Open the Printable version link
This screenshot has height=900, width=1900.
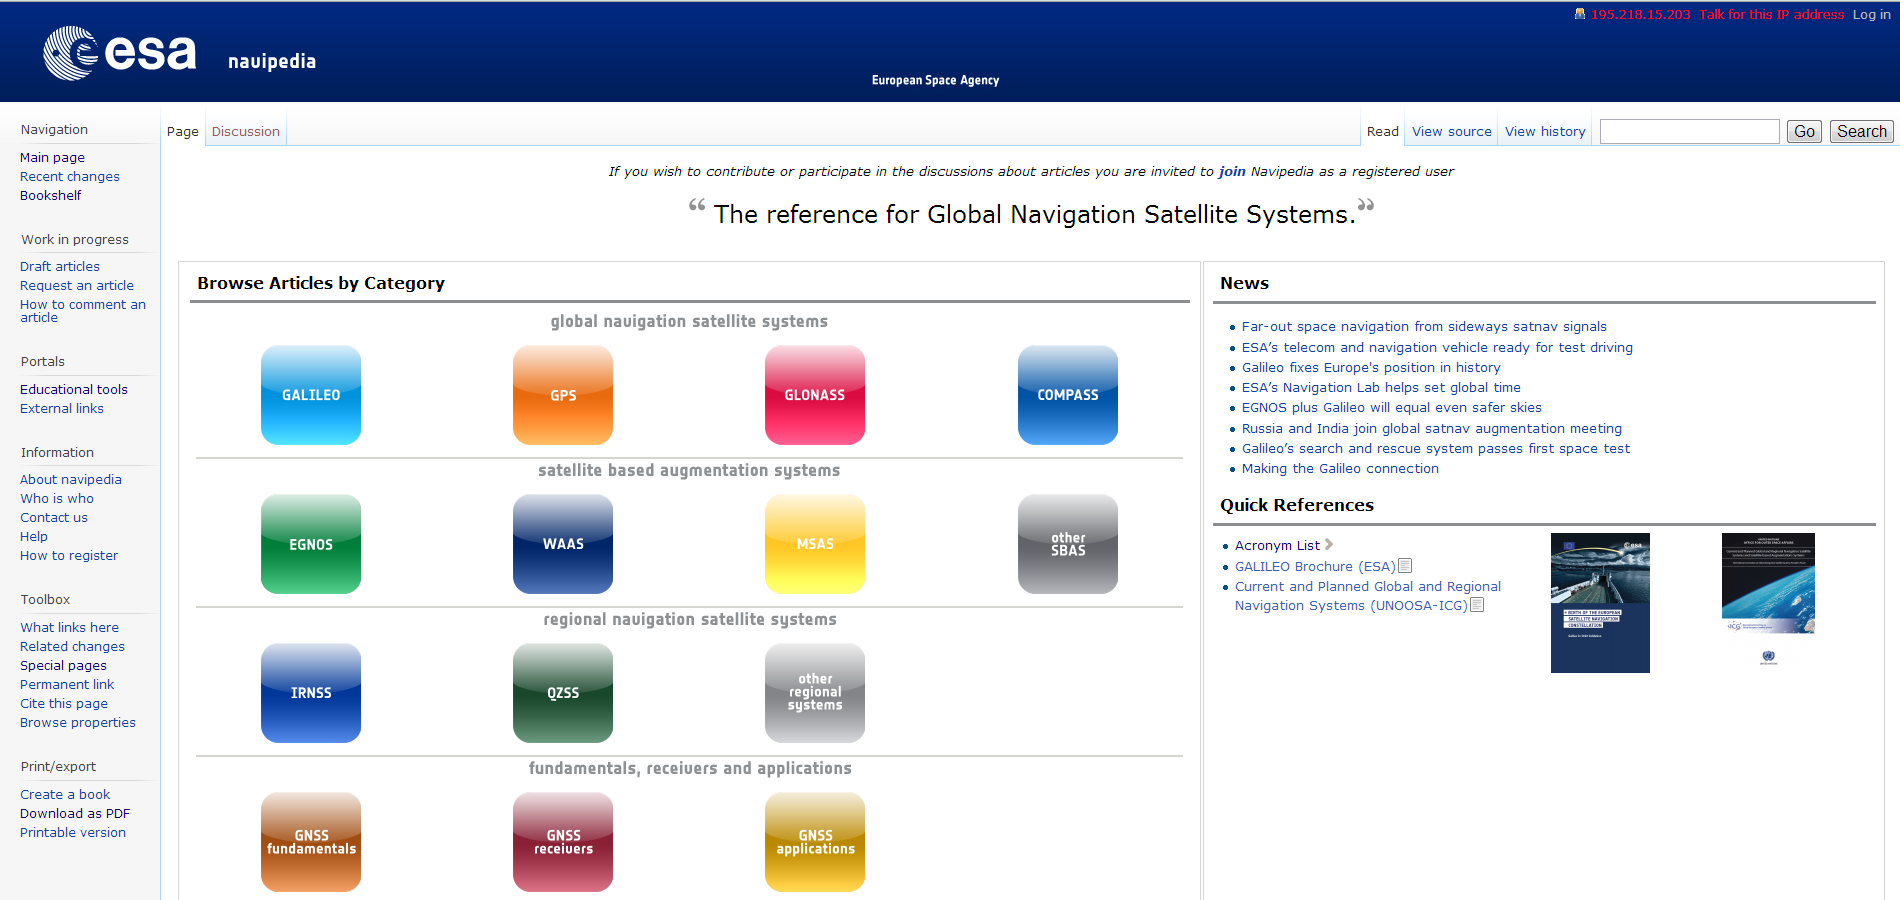[x=73, y=832]
